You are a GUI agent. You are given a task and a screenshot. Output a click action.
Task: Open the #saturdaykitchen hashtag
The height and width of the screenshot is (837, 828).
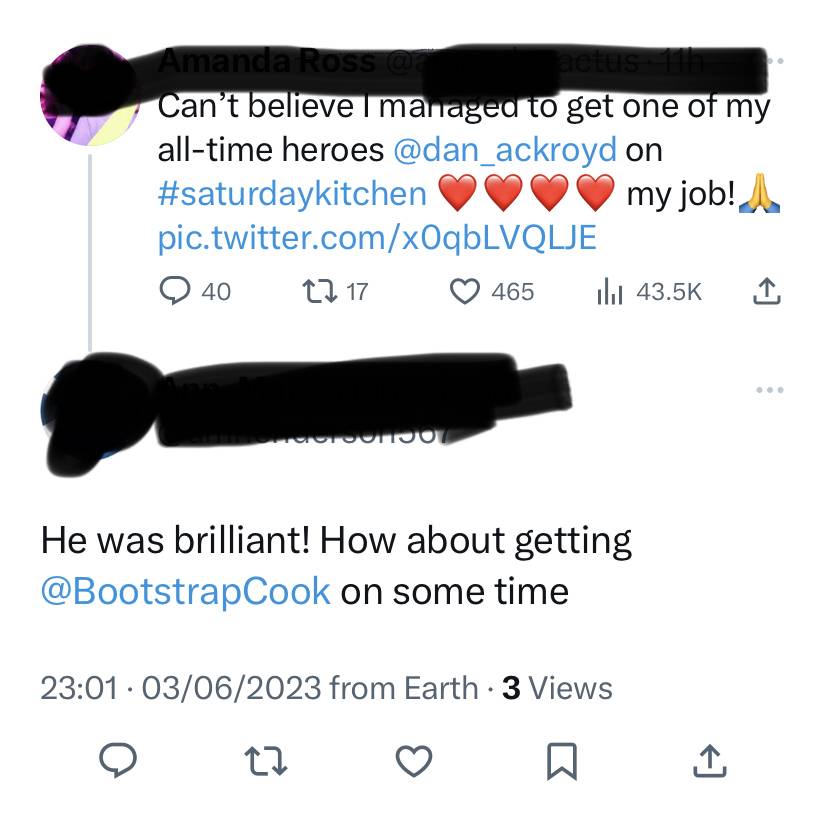(292, 193)
